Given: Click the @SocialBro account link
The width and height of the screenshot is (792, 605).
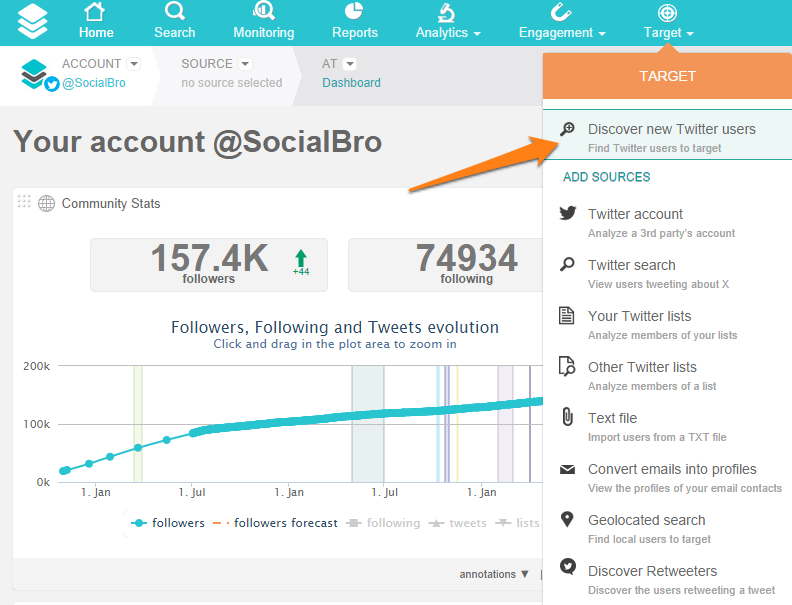Looking at the screenshot, I should tap(94, 83).
